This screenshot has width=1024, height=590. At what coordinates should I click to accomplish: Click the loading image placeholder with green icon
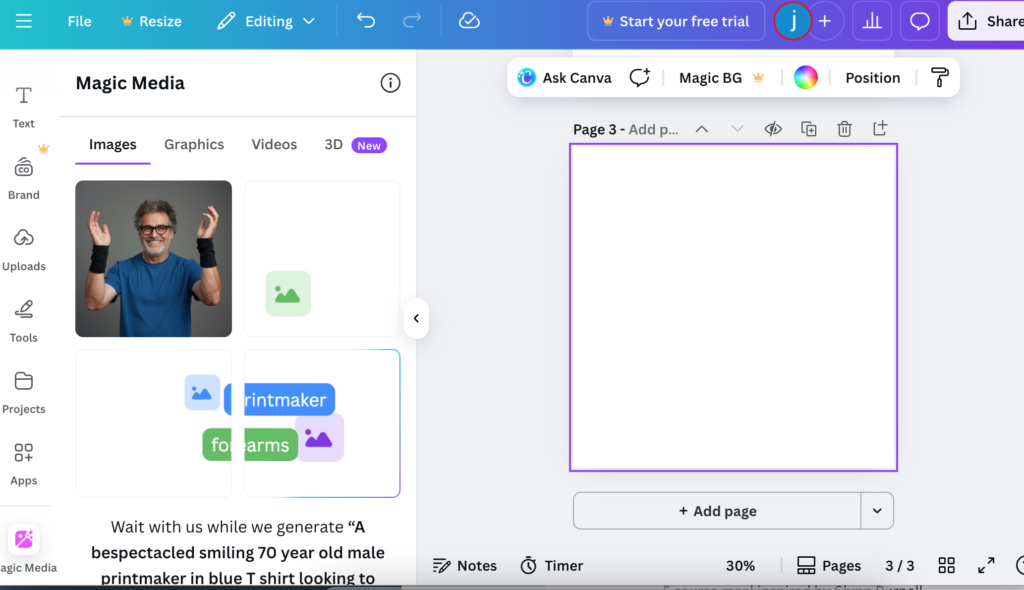(322, 259)
